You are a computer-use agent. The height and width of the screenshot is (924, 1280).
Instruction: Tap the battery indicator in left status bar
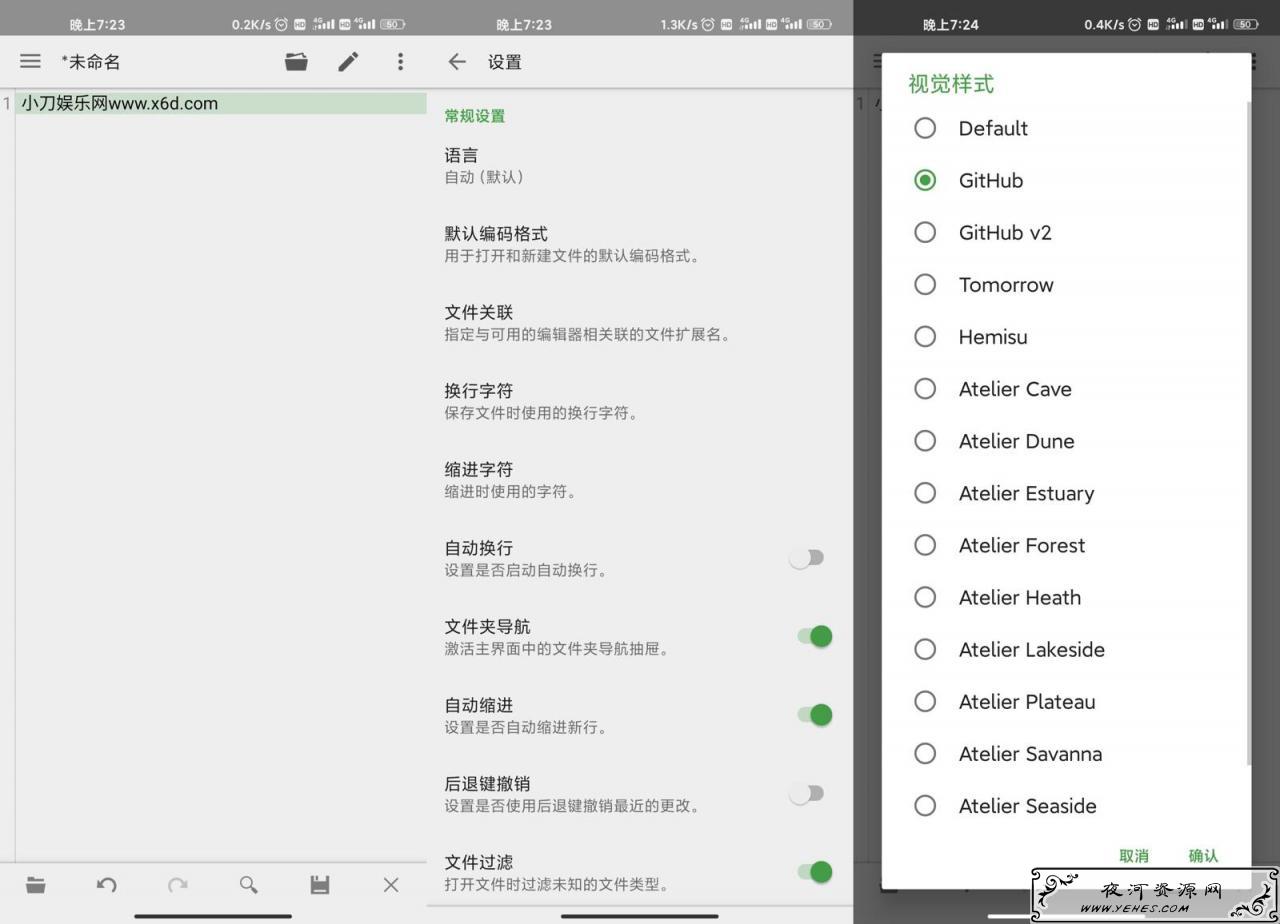tap(393, 24)
